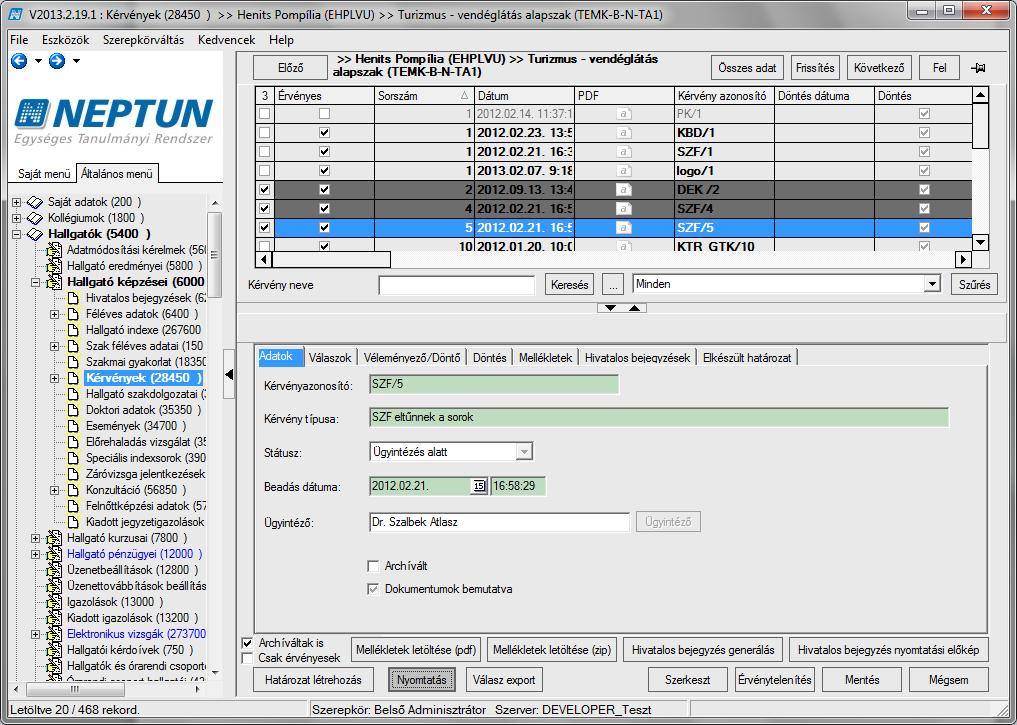Open the back history dropdown arrow

coord(38,61)
